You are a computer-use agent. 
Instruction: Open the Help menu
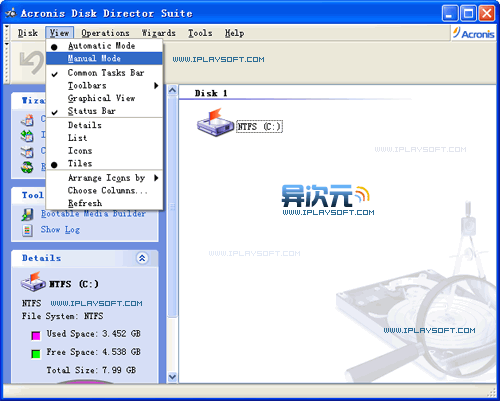point(234,33)
